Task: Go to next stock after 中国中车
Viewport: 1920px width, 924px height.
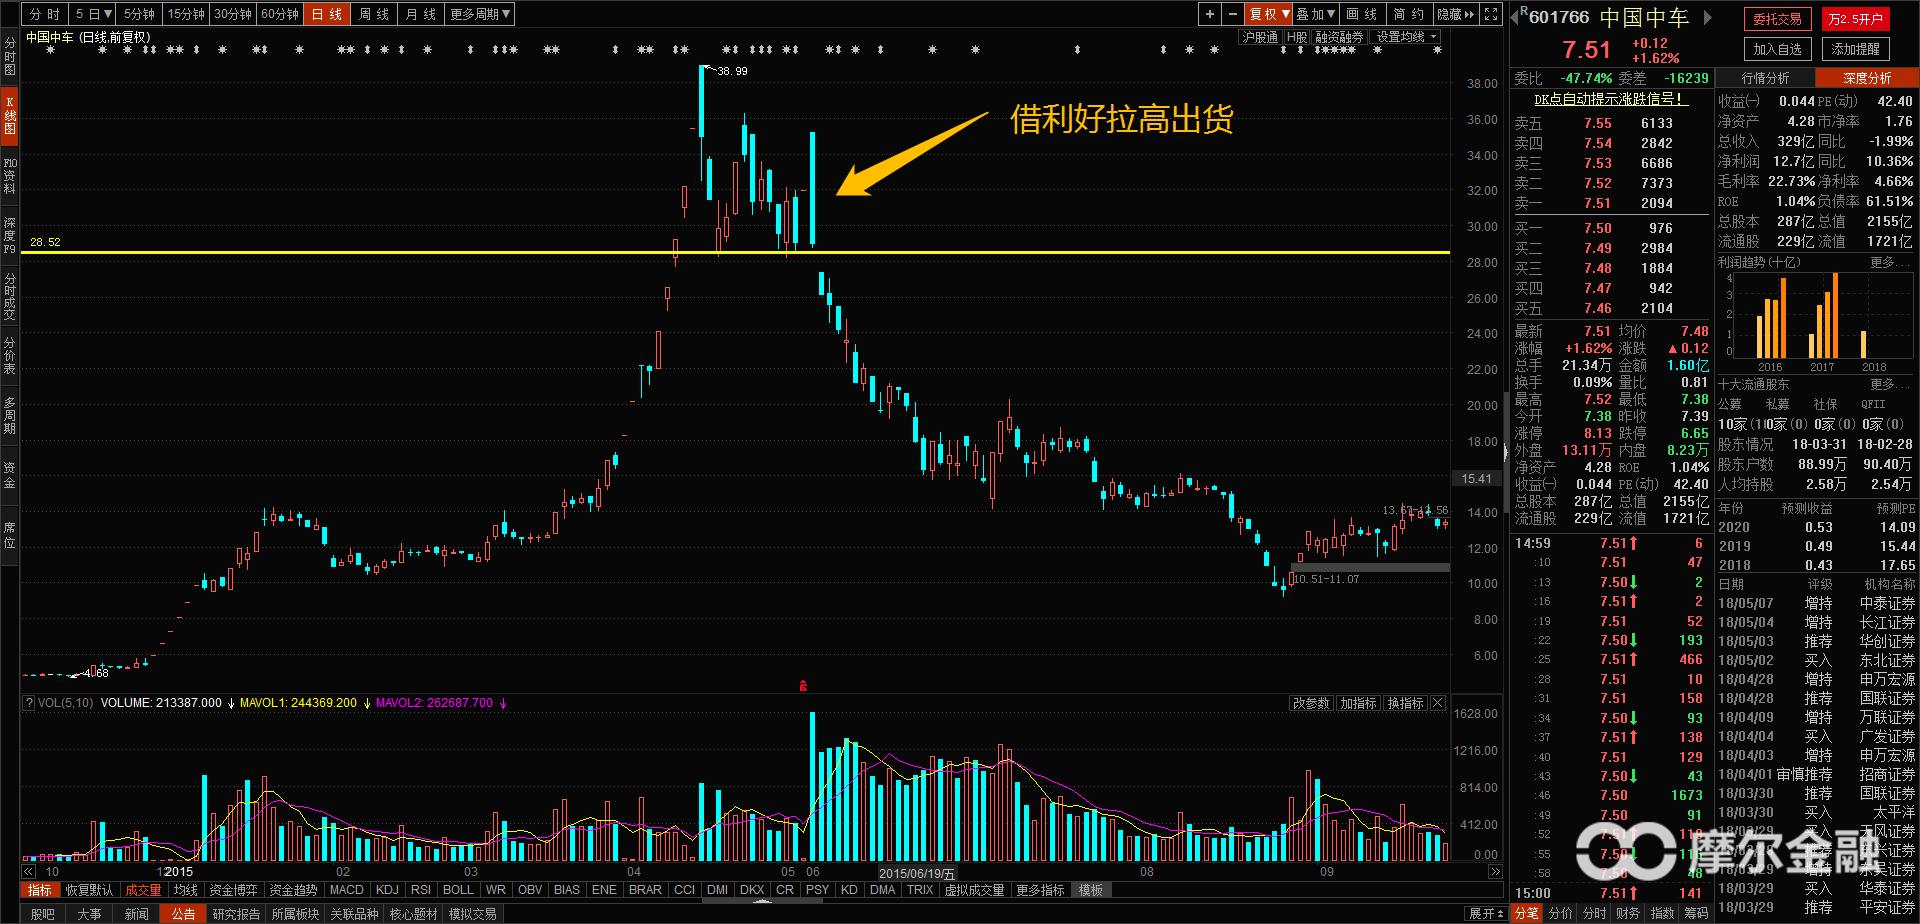Action: point(1708,17)
